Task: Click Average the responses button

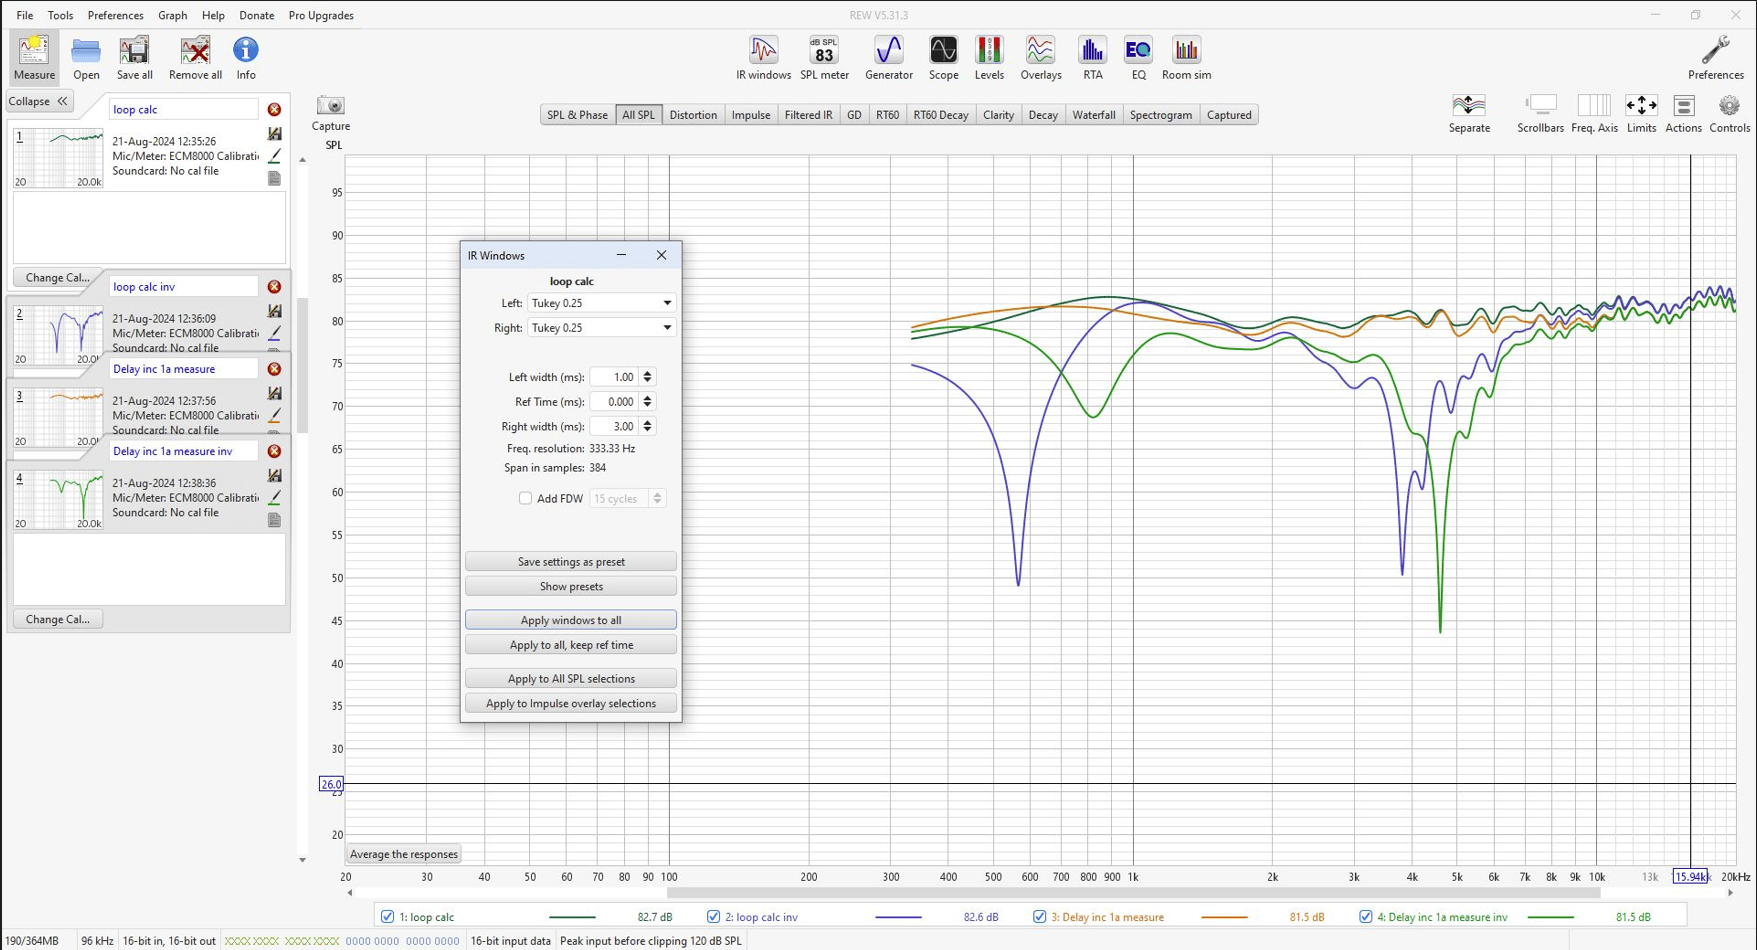Action: [x=404, y=854]
